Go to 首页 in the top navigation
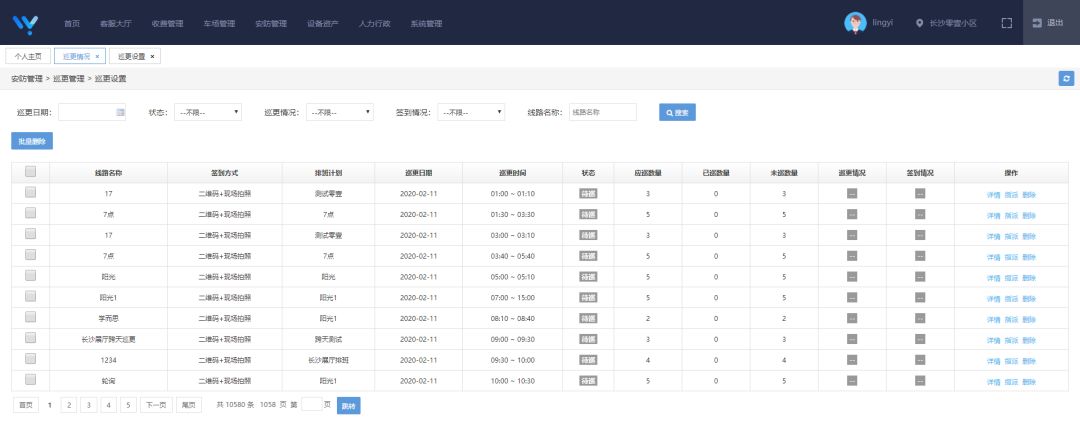 [x=72, y=23]
